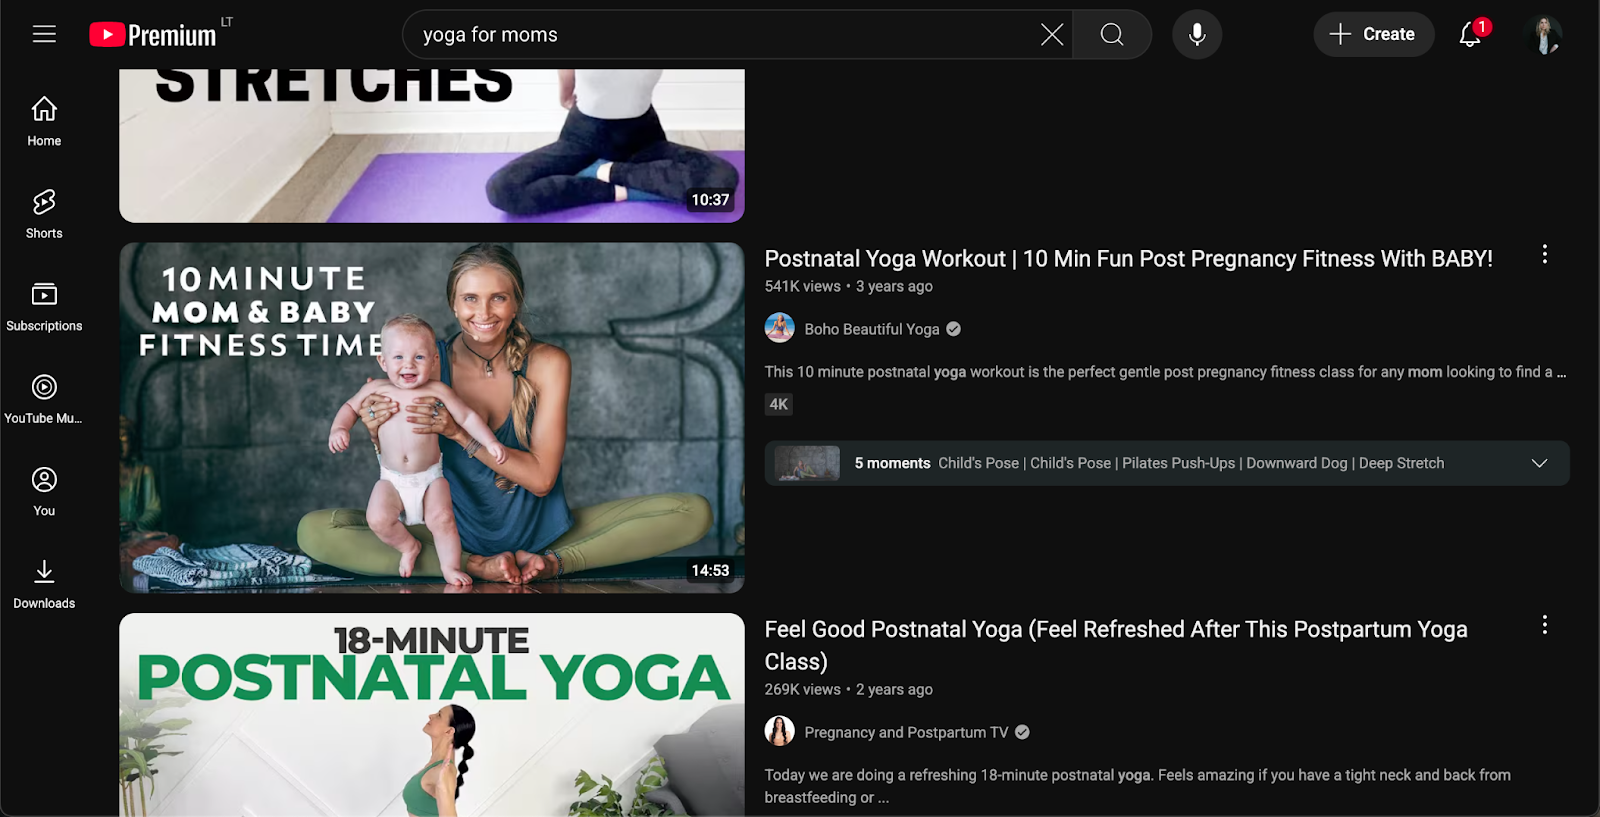Click the magnifier search button
This screenshot has height=817, width=1600.
pos(1112,35)
